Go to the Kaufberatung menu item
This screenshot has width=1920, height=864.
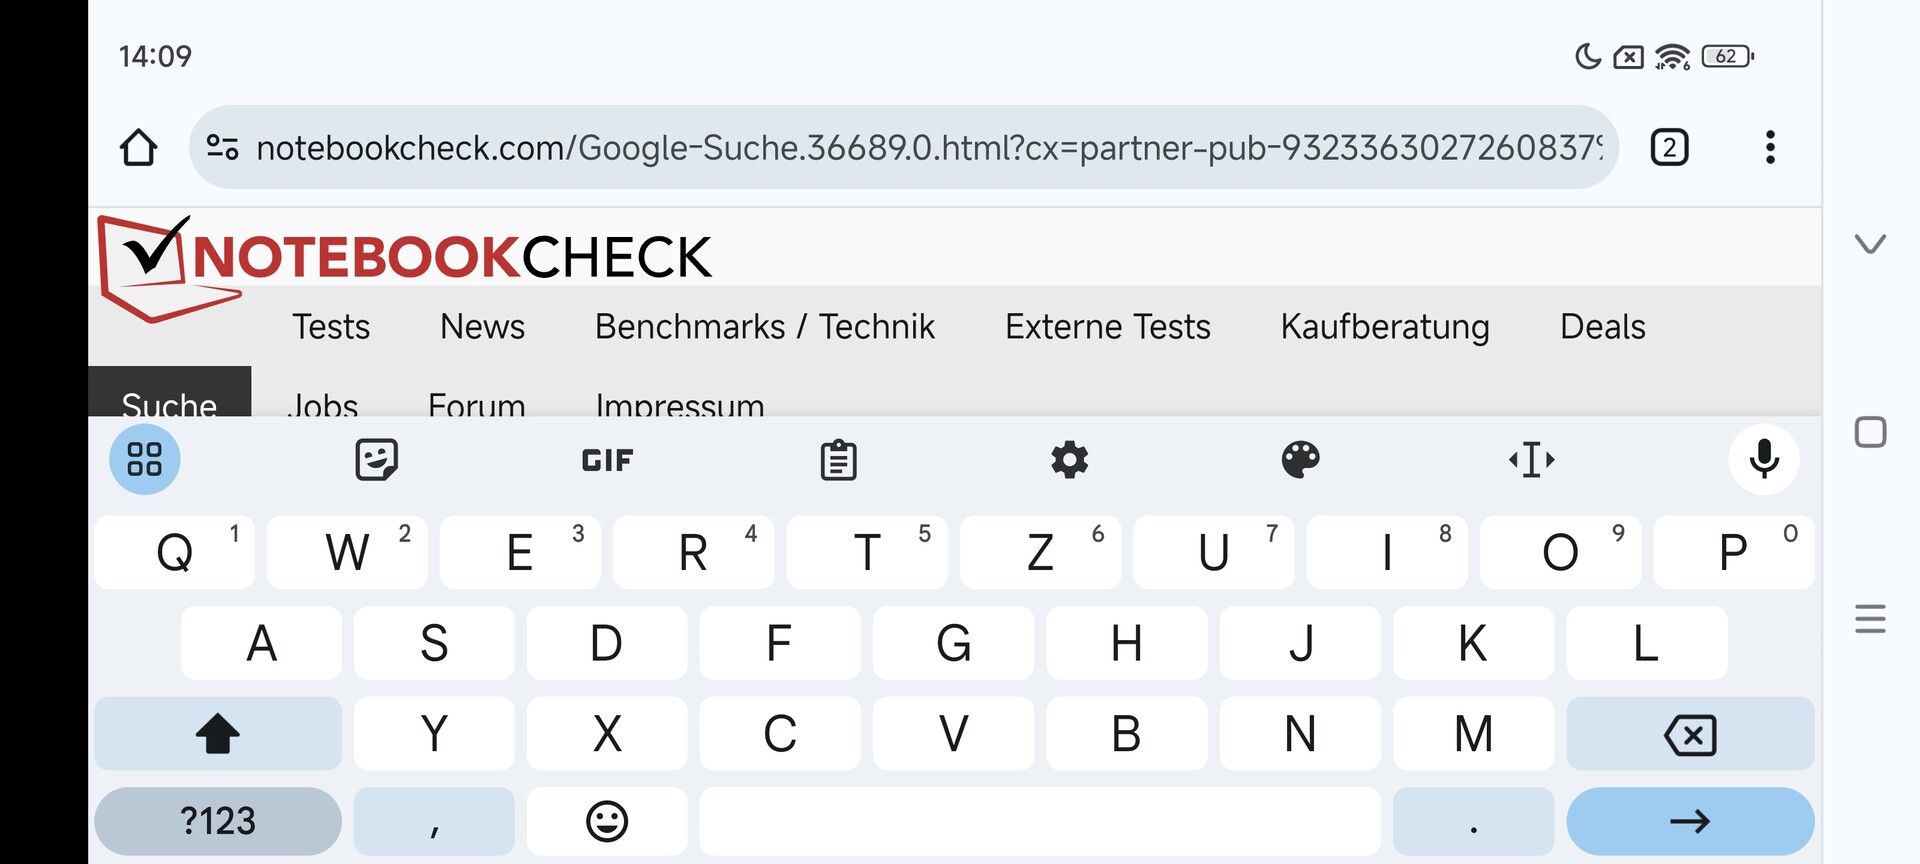(1385, 327)
